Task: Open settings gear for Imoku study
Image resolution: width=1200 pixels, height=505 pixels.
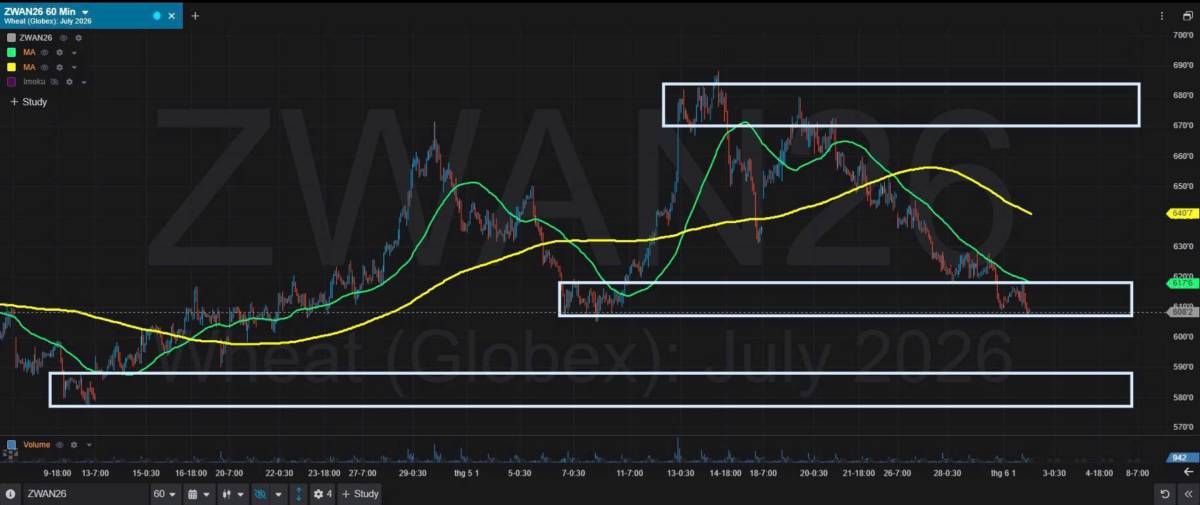Action: pos(69,82)
